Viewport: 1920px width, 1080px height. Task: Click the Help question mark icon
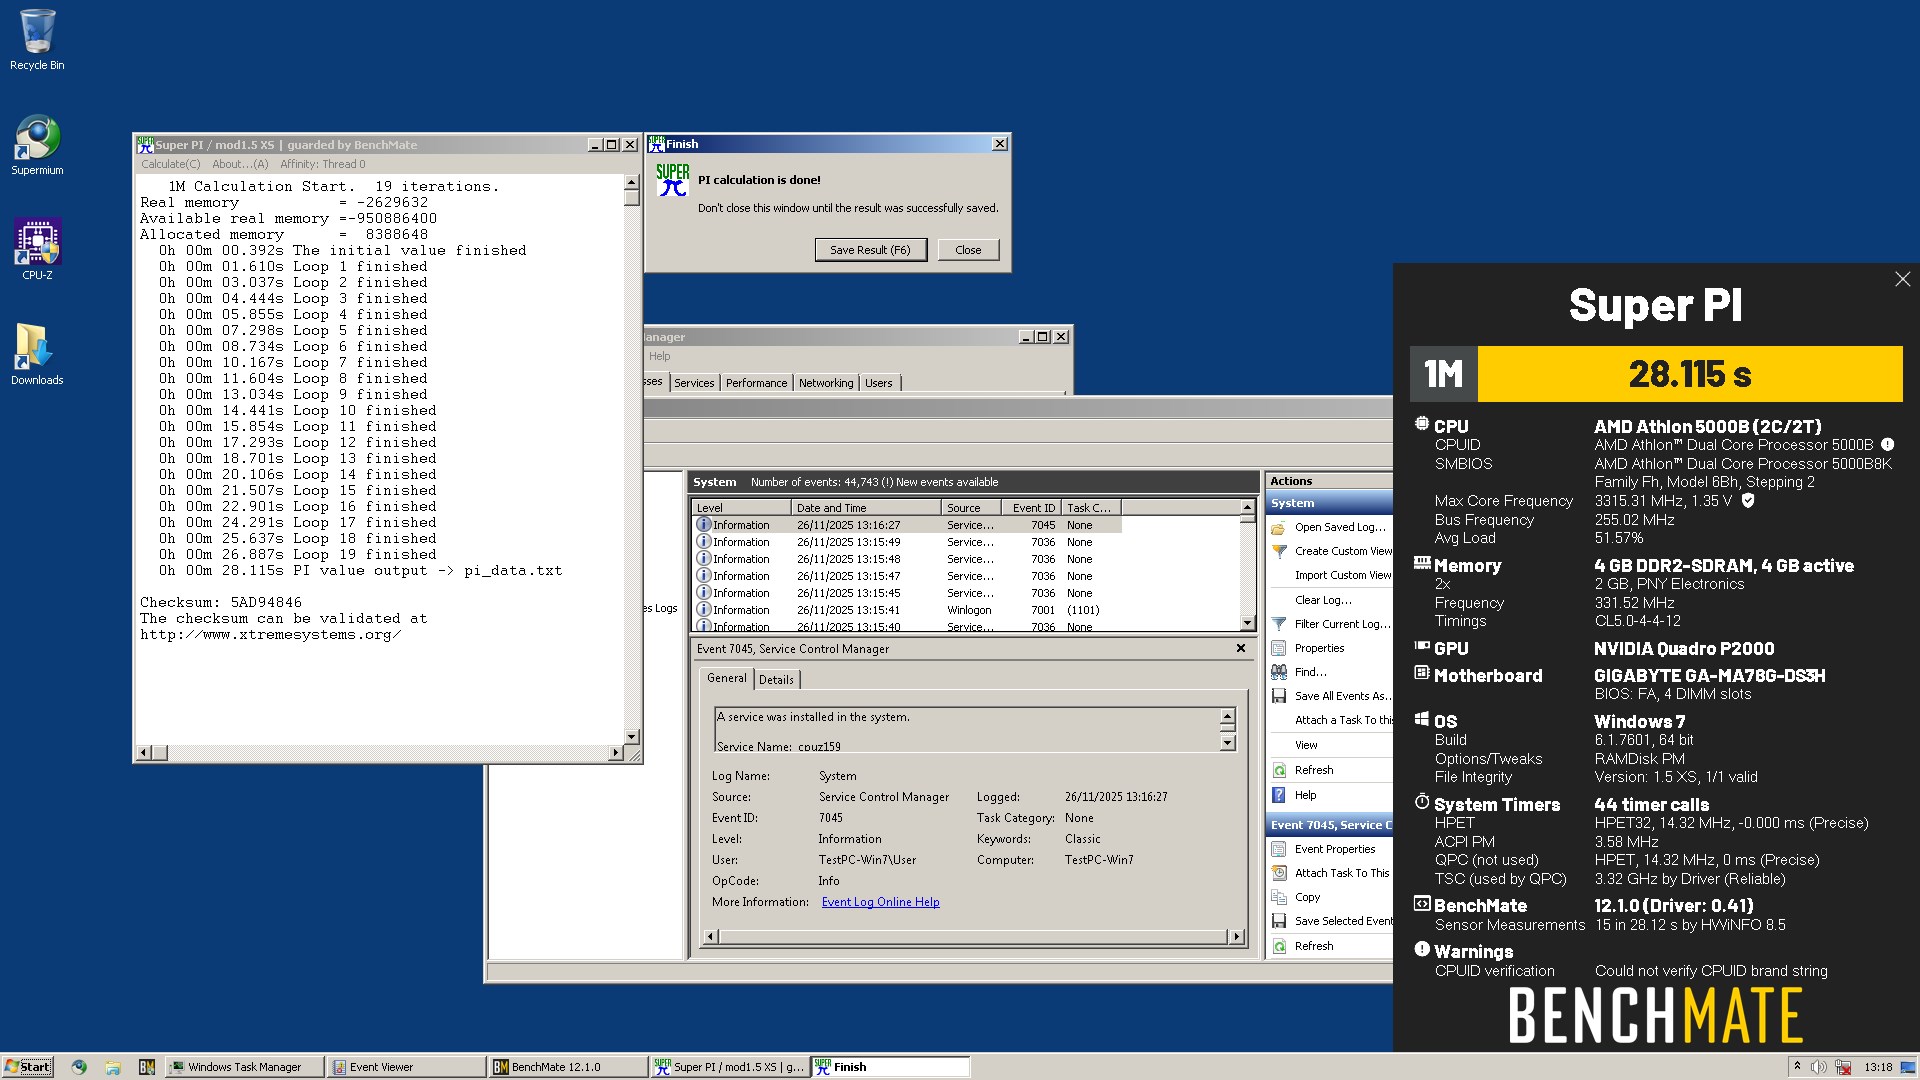pyautogui.click(x=1278, y=795)
